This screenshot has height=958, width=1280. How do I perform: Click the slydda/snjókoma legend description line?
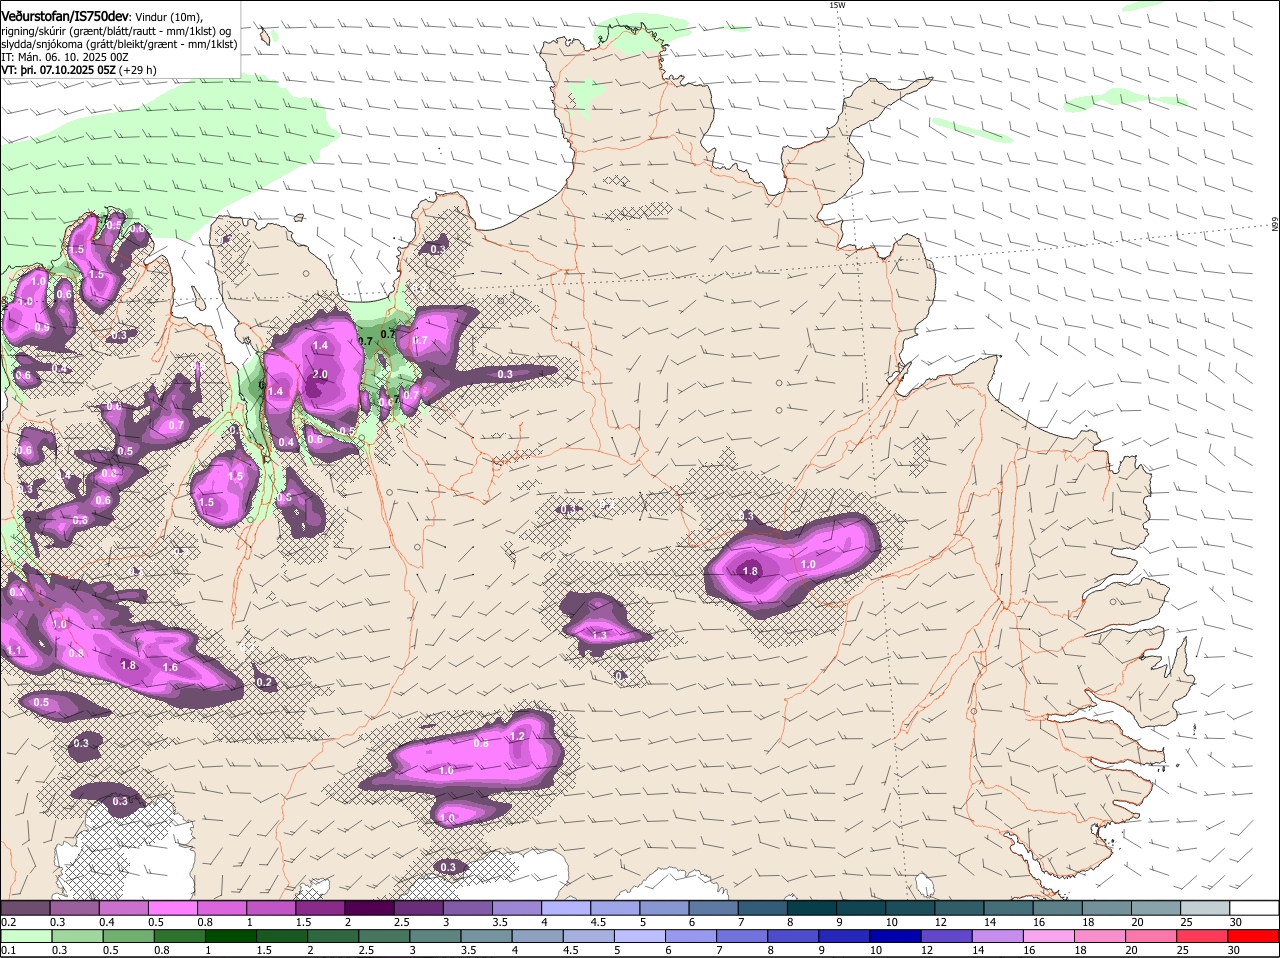pyautogui.click(x=119, y=44)
